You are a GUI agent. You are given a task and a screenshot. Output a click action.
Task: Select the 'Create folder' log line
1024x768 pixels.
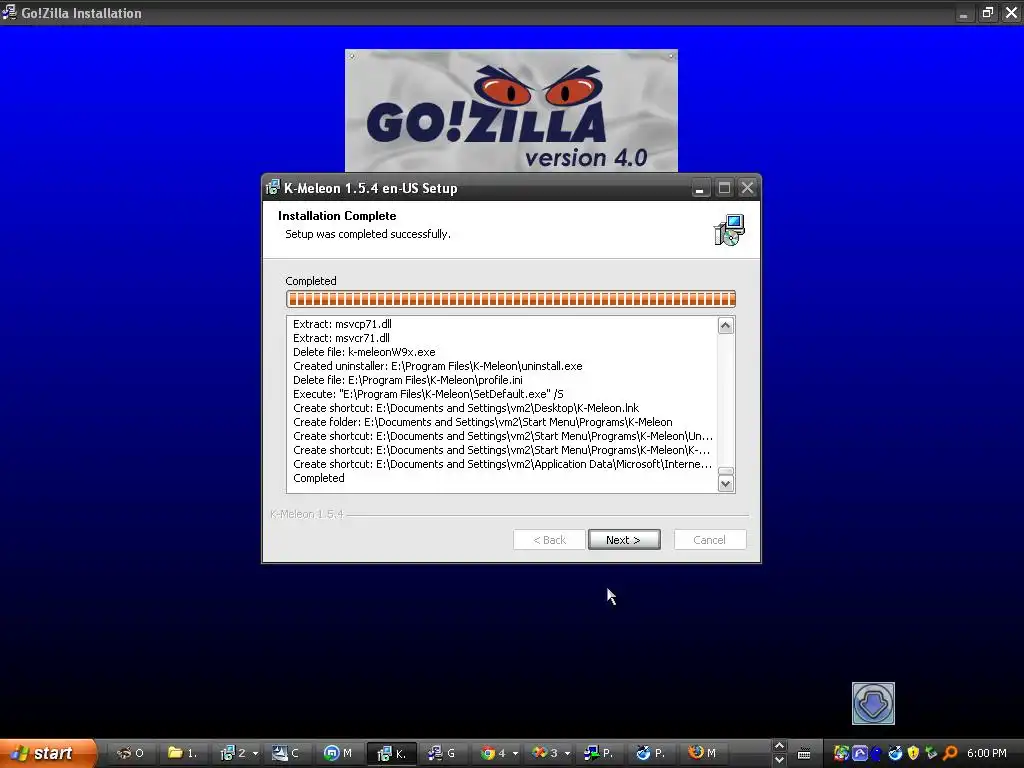point(483,423)
